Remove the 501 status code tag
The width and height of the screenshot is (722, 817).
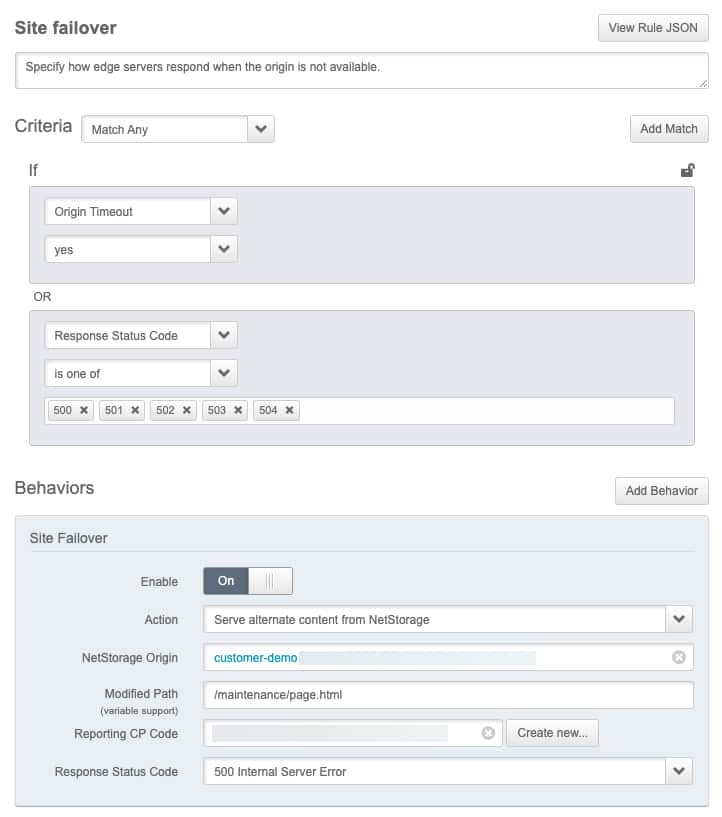[135, 410]
